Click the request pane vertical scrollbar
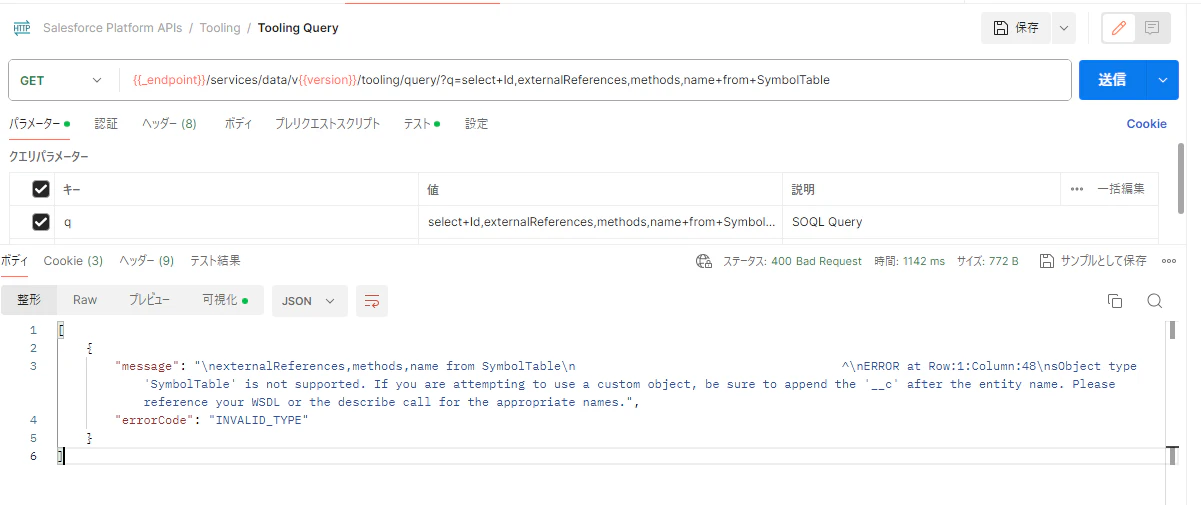 [1181, 180]
